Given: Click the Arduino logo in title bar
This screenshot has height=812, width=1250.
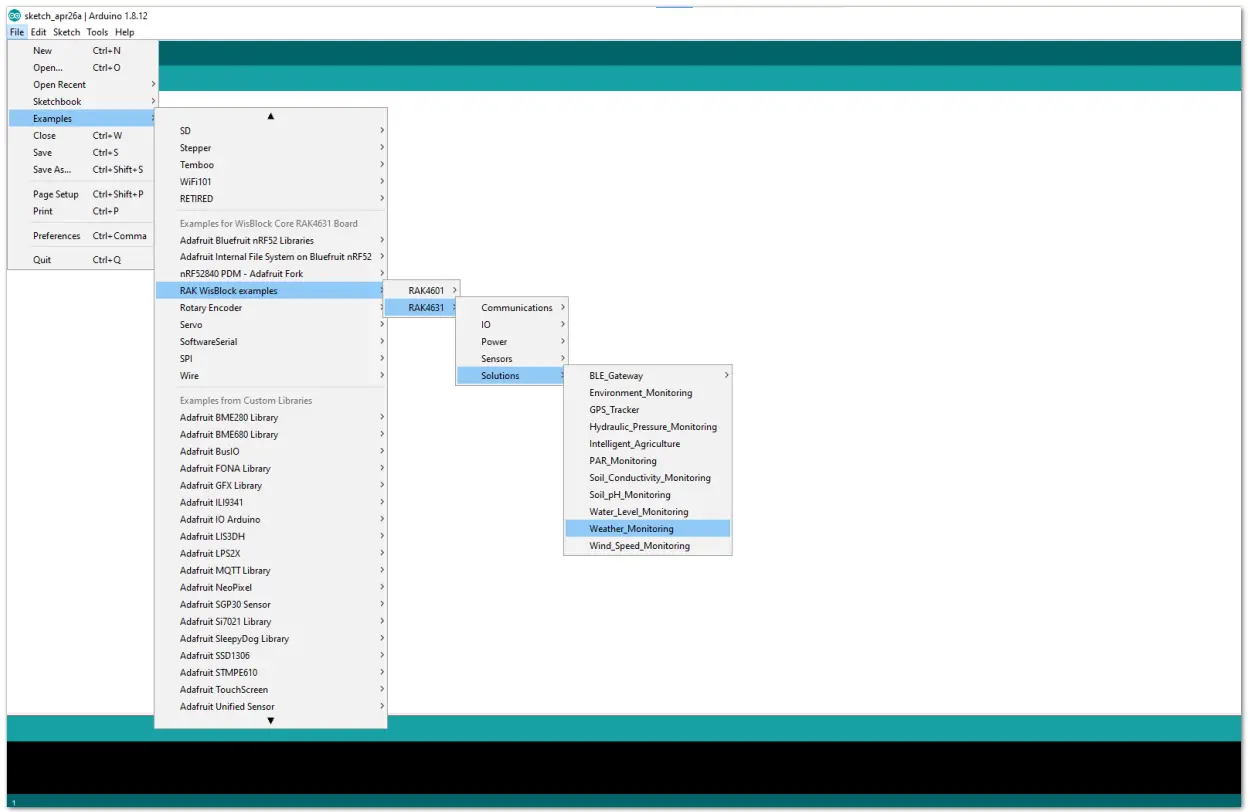Looking at the screenshot, I should 14,15.
